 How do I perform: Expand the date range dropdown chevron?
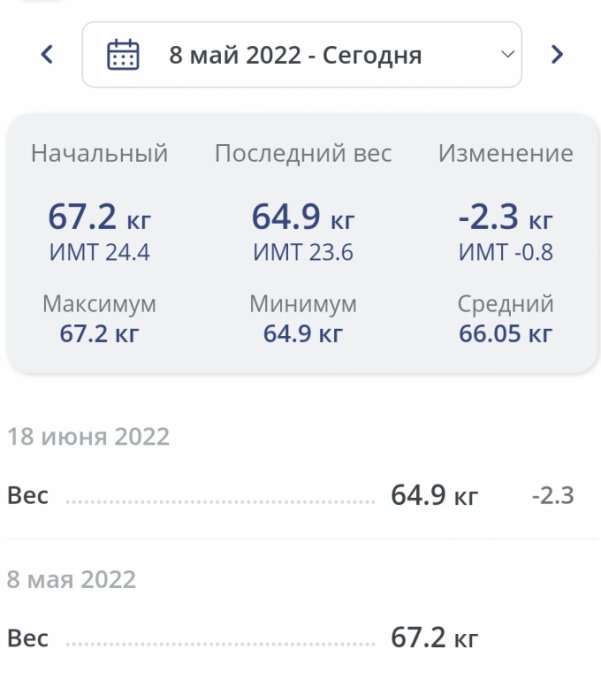[x=507, y=54]
